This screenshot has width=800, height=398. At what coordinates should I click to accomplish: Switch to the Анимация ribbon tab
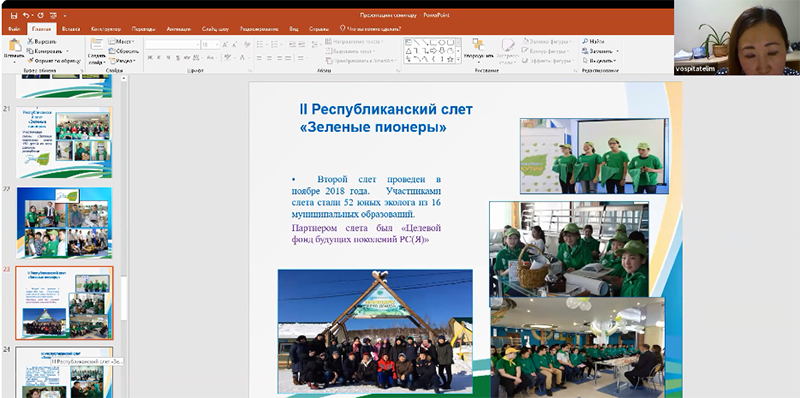179,29
